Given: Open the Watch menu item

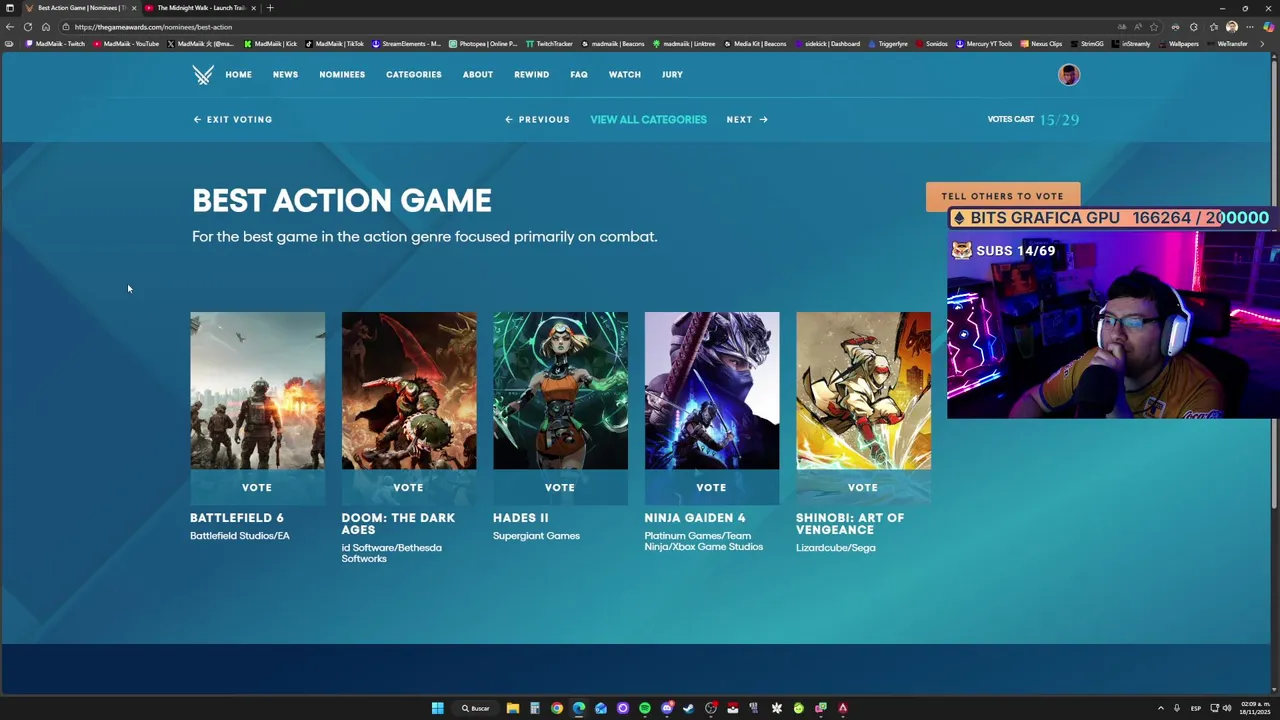Looking at the screenshot, I should pos(625,75).
